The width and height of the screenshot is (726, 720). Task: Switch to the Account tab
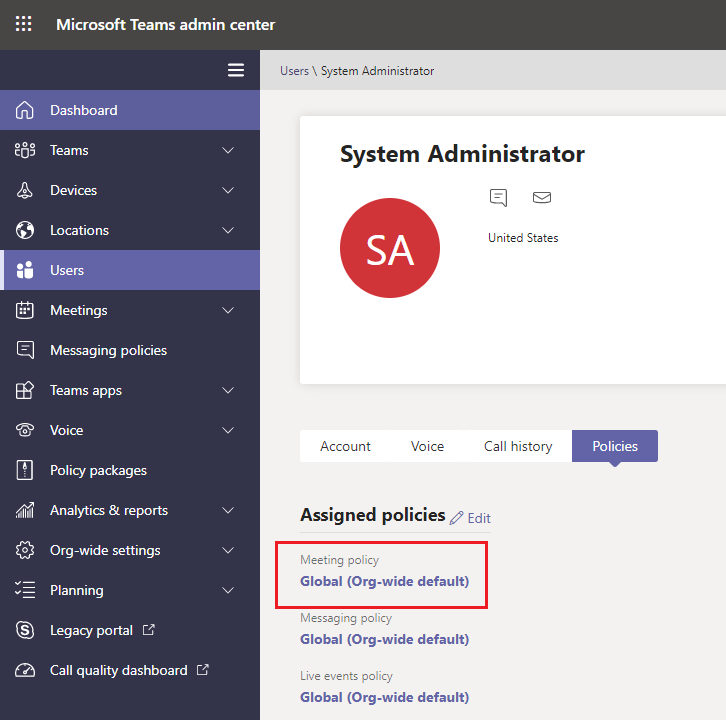tap(345, 446)
